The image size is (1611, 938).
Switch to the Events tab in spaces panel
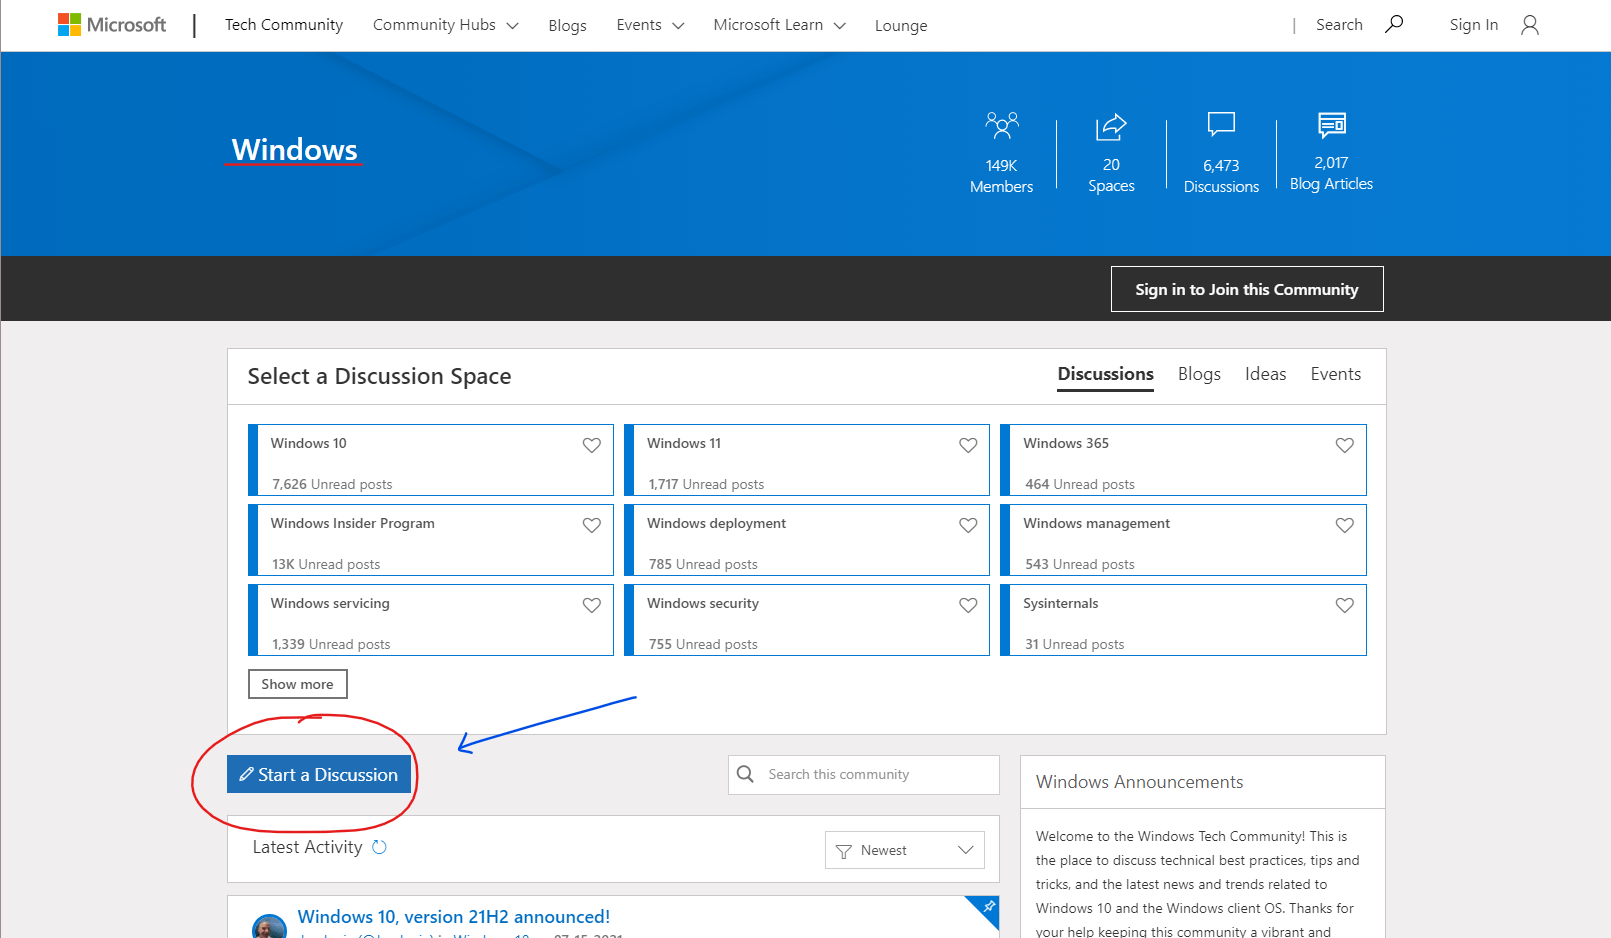tap(1335, 374)
